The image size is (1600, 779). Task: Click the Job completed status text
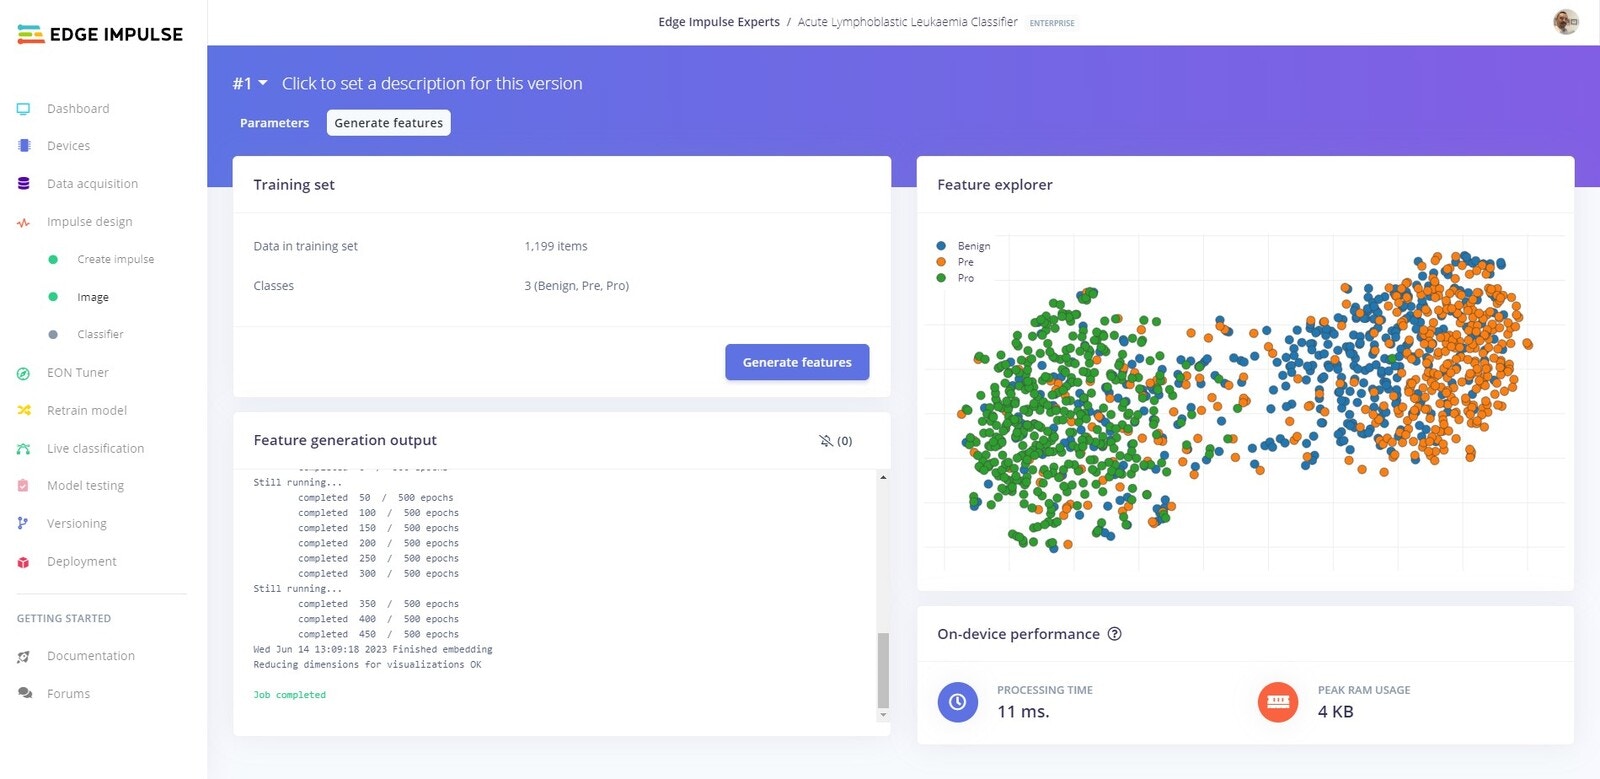289,695
